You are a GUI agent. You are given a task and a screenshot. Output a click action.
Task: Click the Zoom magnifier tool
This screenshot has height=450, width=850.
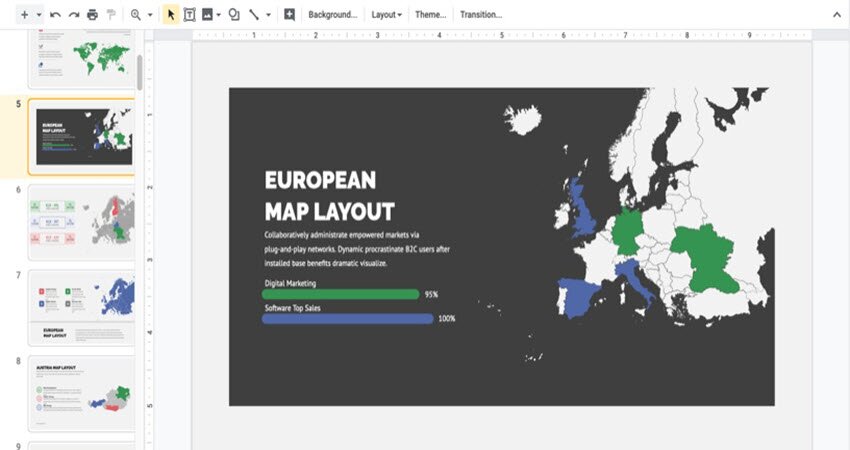point(135,15)
